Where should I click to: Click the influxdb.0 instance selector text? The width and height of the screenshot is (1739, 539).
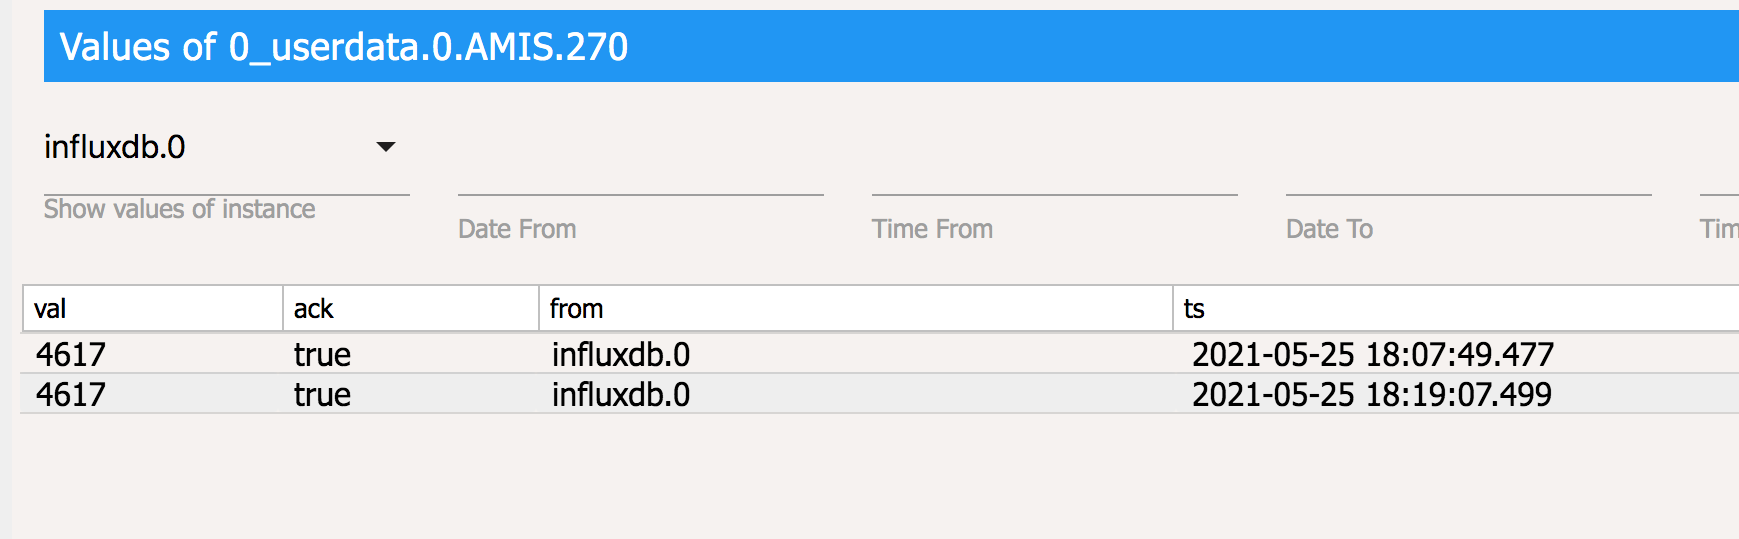(x=115, y=147)
